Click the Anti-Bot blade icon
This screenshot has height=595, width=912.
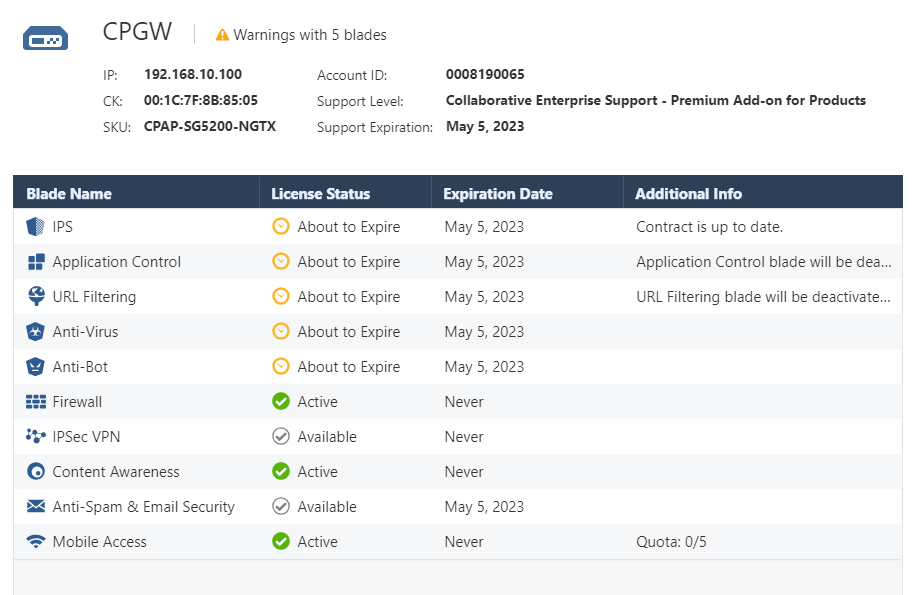36,367
